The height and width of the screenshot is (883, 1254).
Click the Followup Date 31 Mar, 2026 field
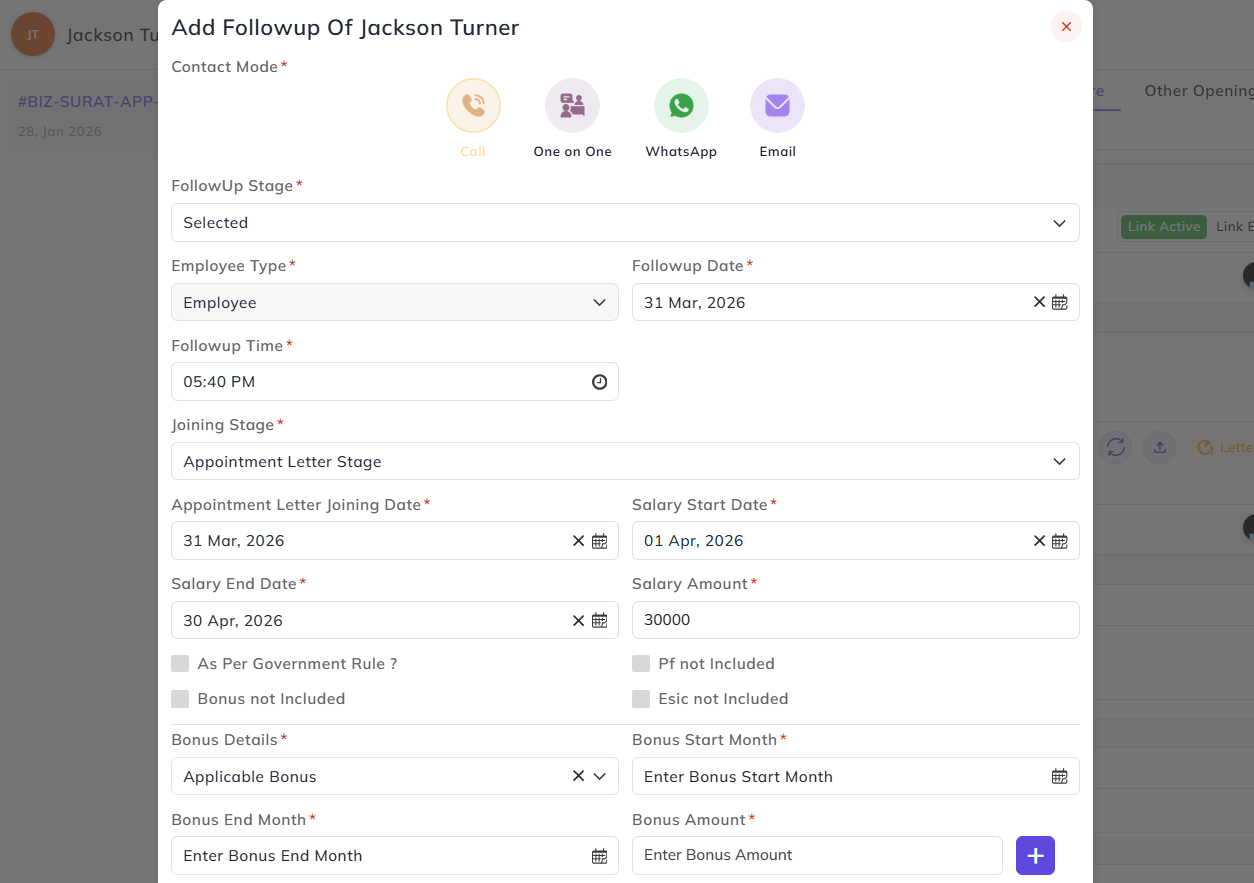click(x=856, y=302)
